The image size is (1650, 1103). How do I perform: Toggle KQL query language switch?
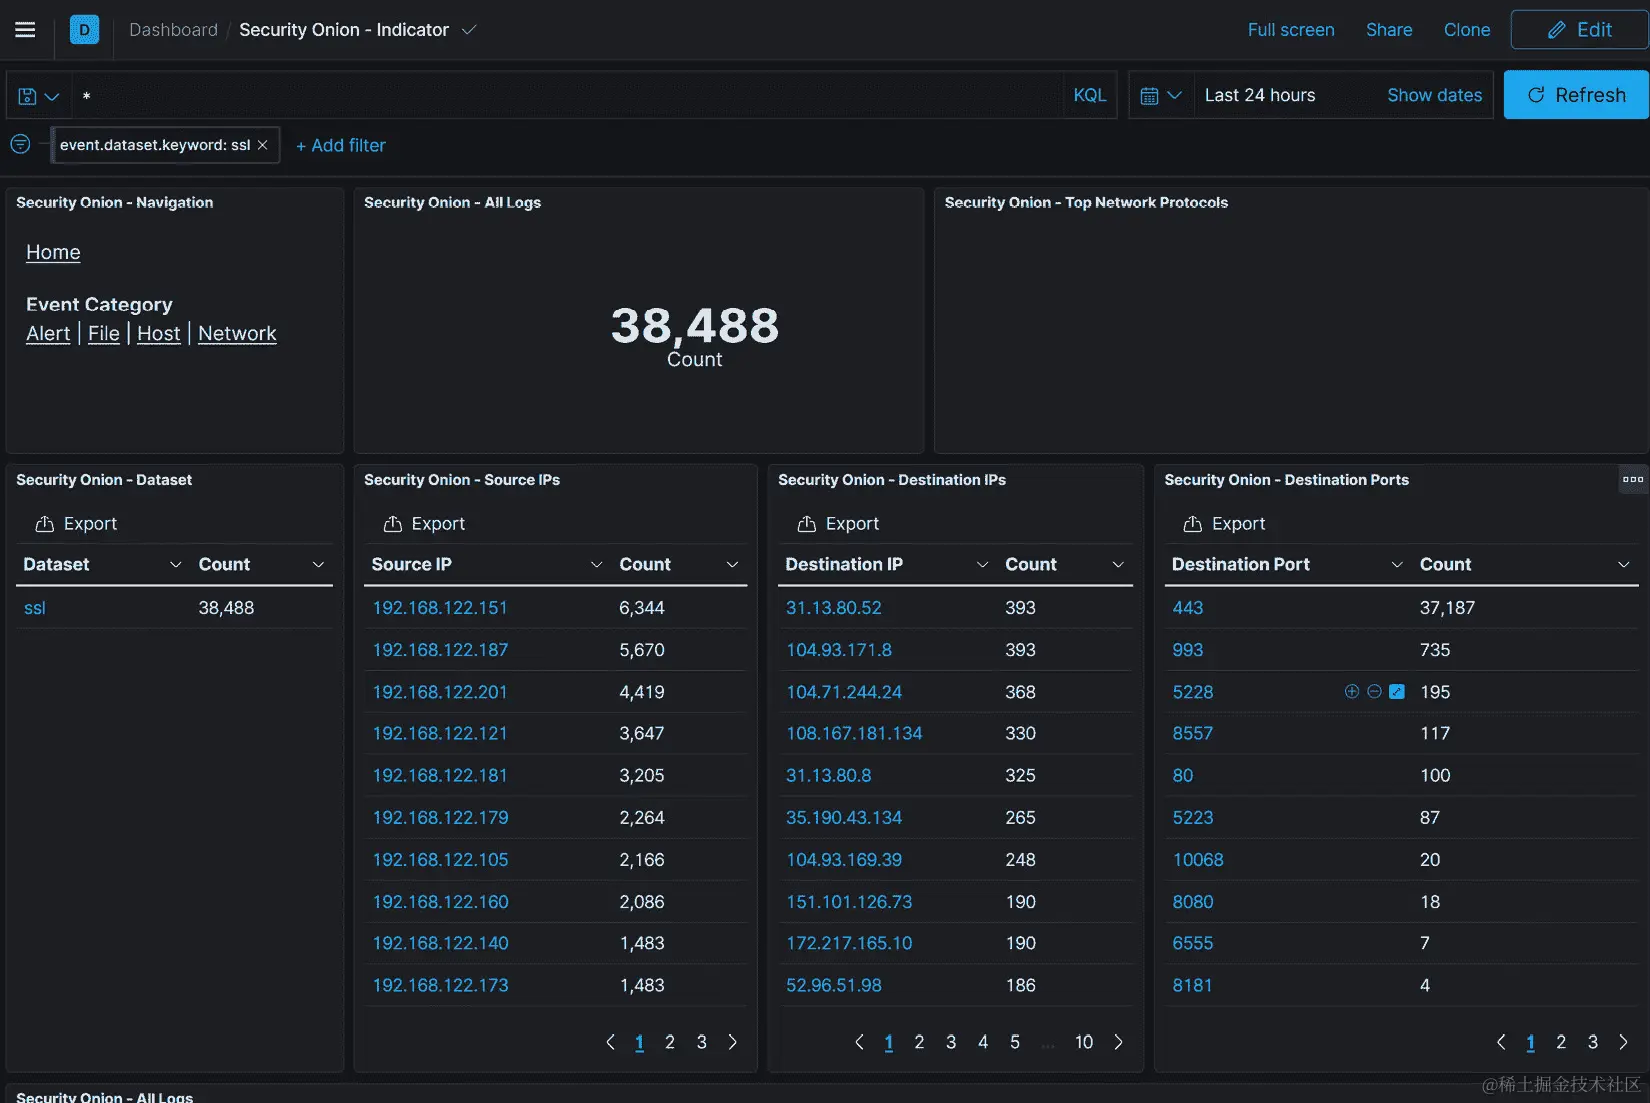(1089, 95)
